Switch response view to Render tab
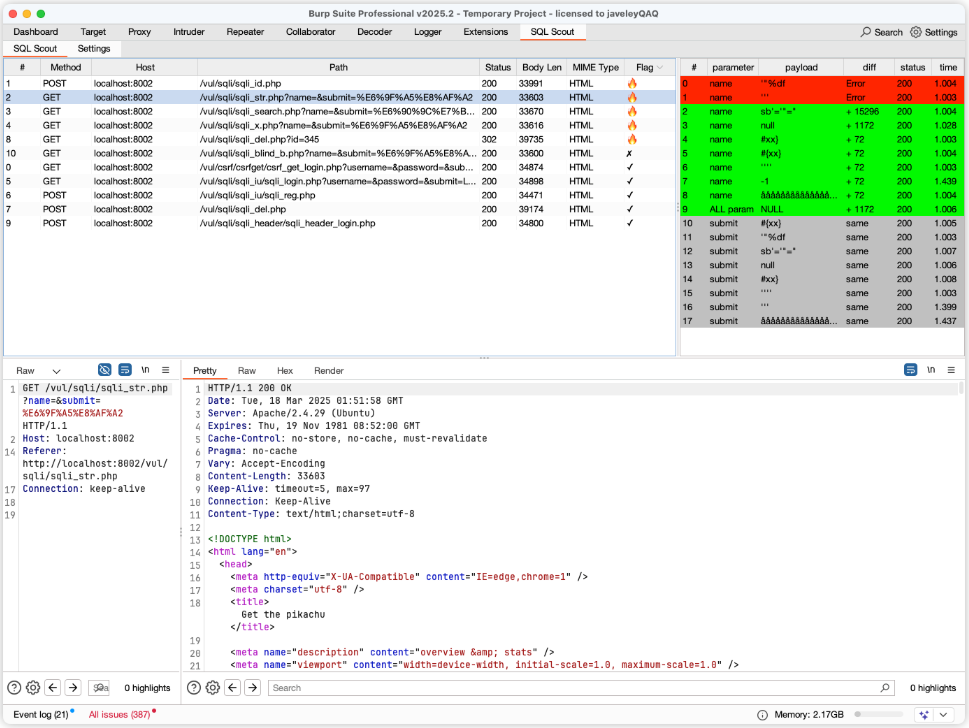The width and height of the screenshot is (969, 728). point(329,371)
